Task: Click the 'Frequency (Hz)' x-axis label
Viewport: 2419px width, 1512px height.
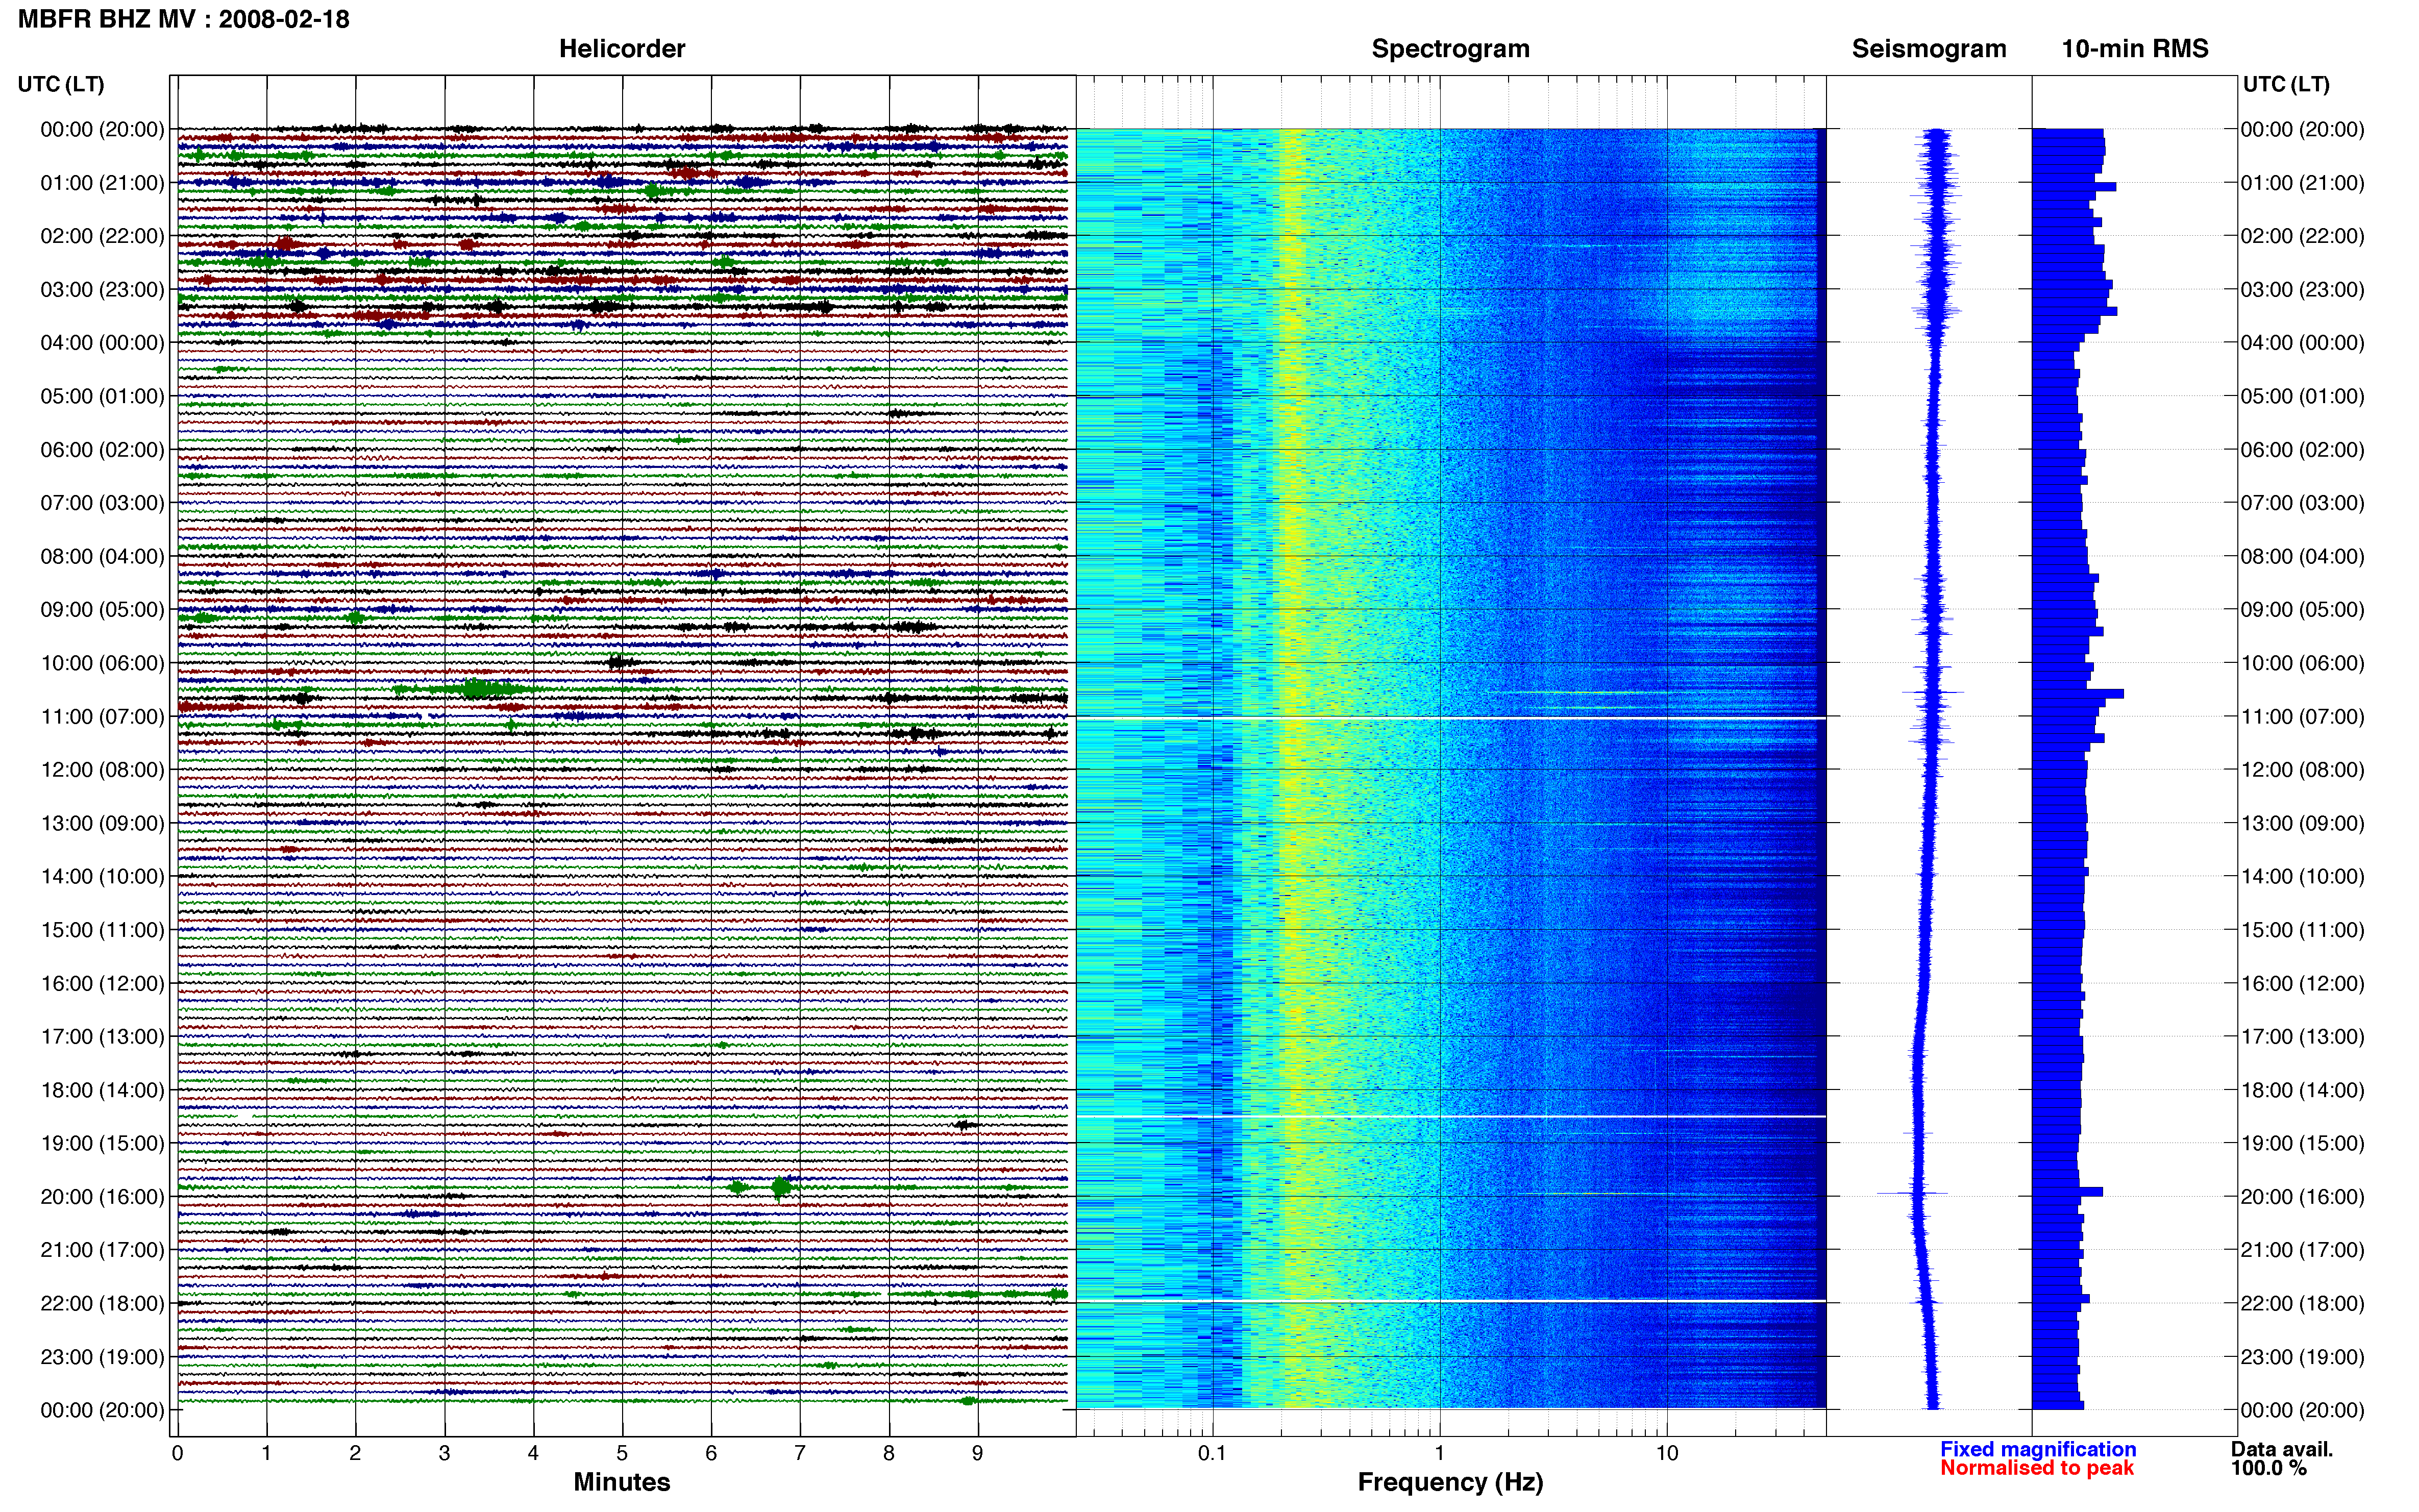Action: (x=1450, y=1482)
